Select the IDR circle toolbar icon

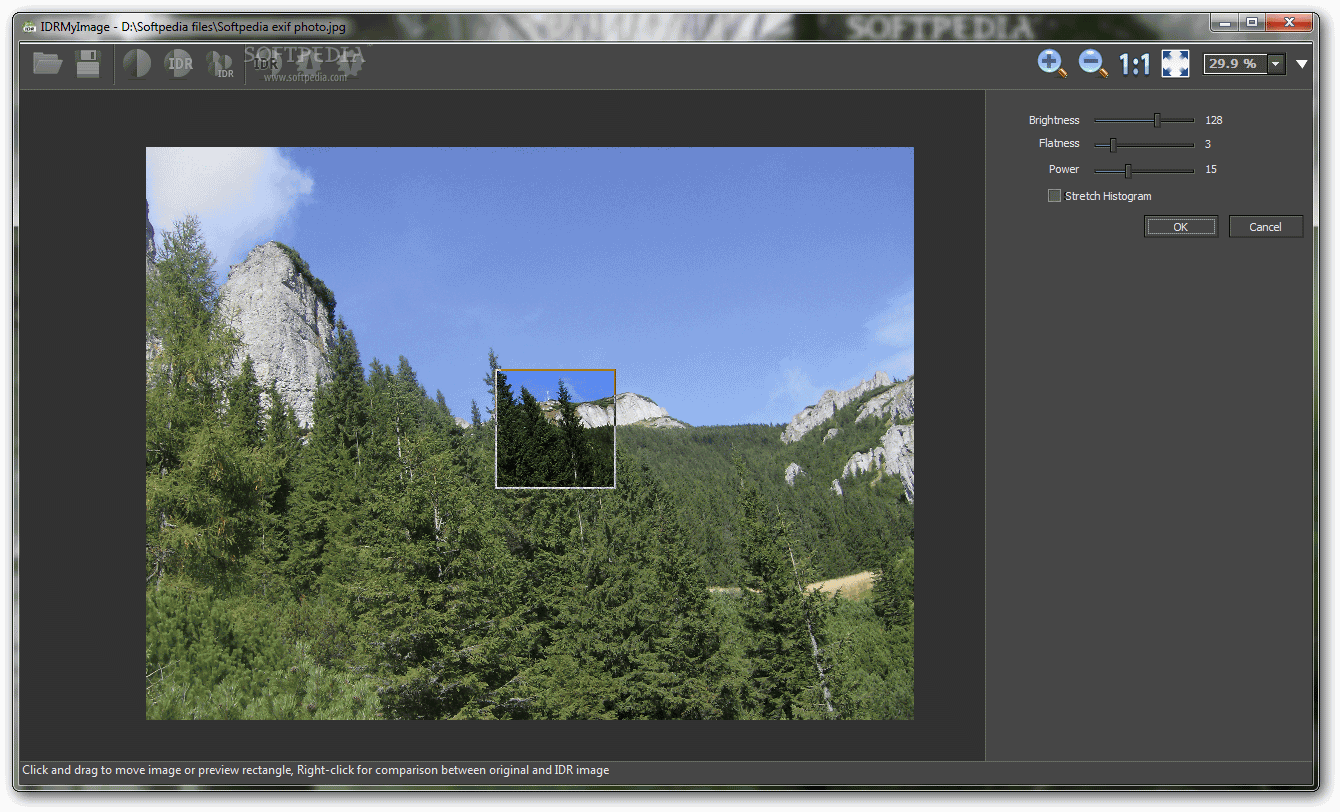(x=179, y=65)
